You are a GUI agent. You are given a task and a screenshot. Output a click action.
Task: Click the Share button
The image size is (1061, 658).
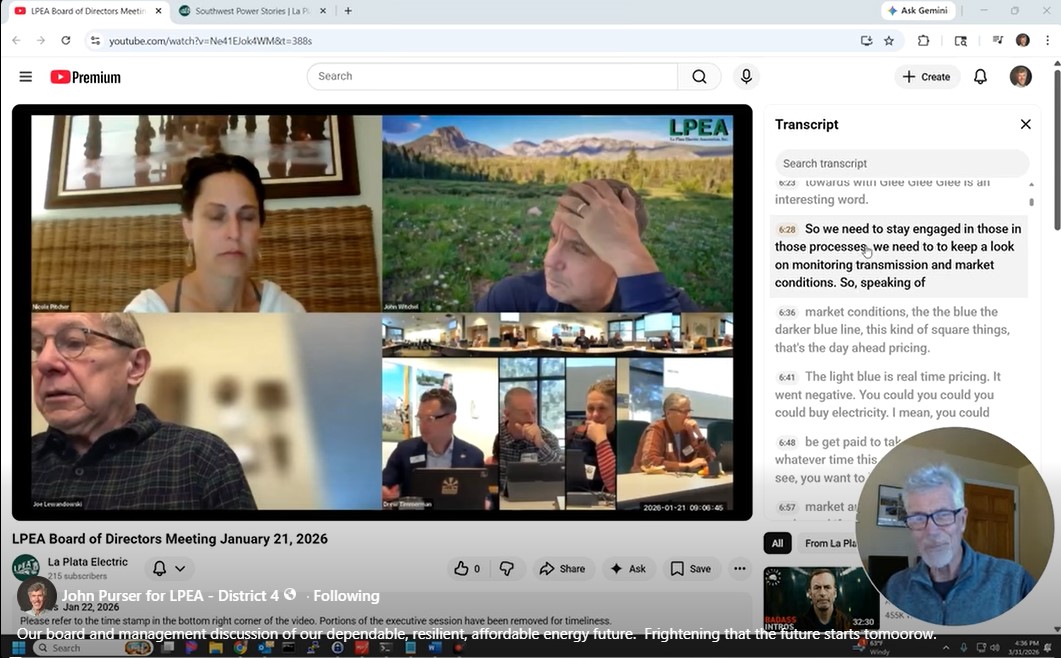pos(562,569)
